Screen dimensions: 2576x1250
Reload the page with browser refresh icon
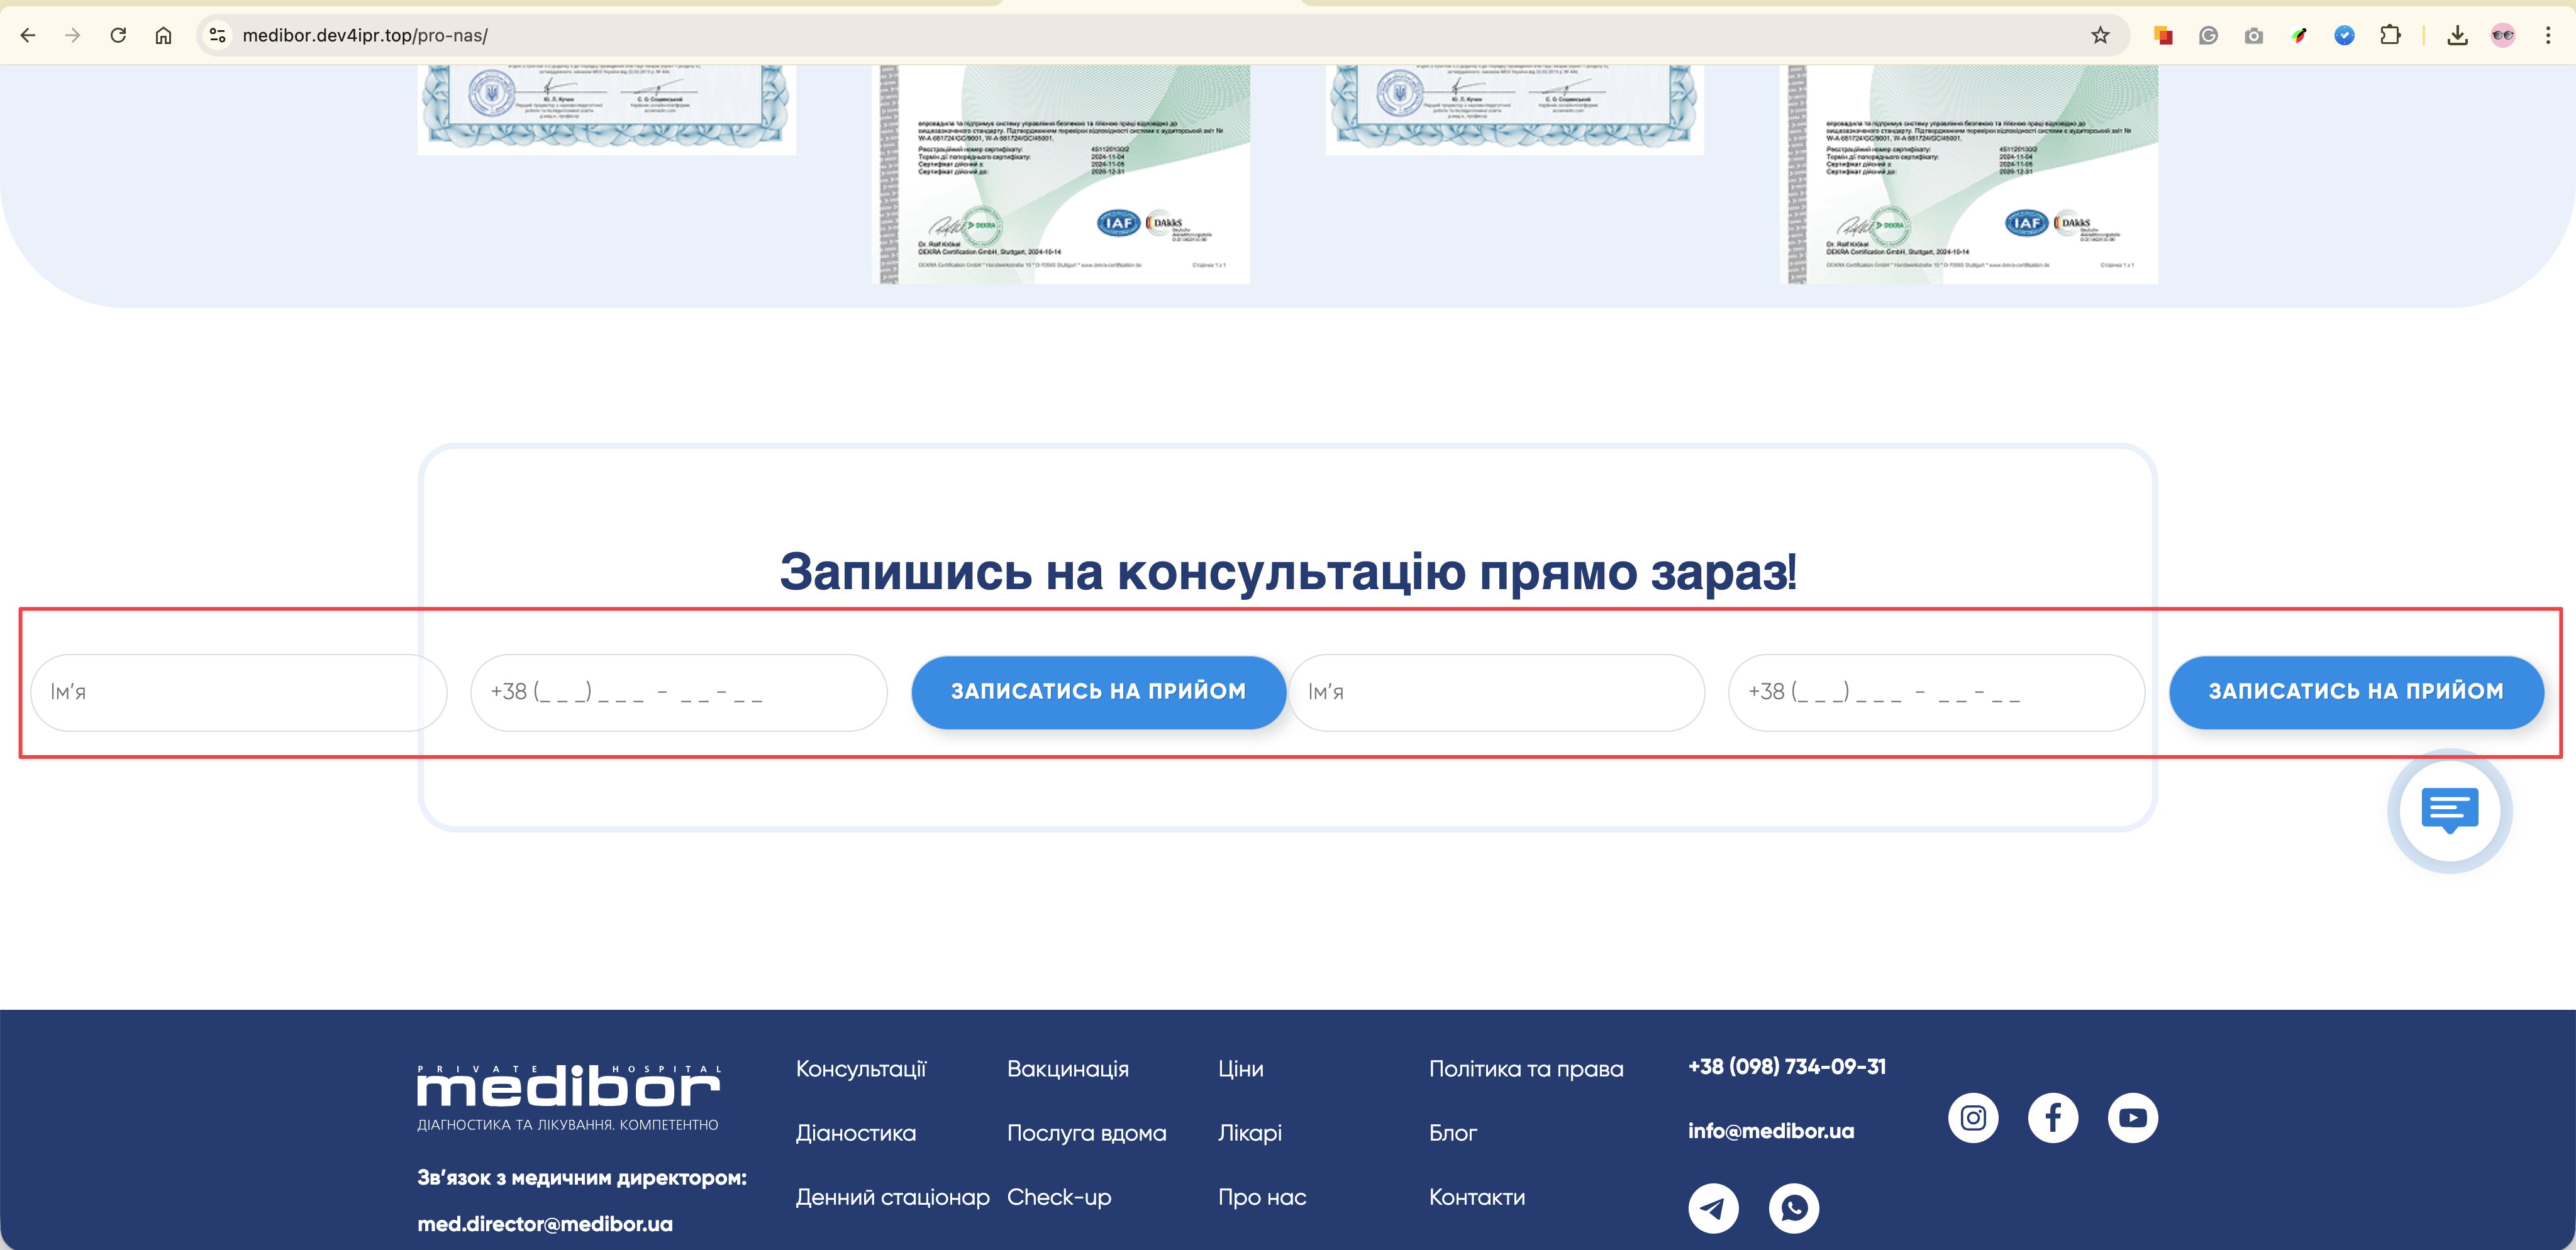[118, 36]
